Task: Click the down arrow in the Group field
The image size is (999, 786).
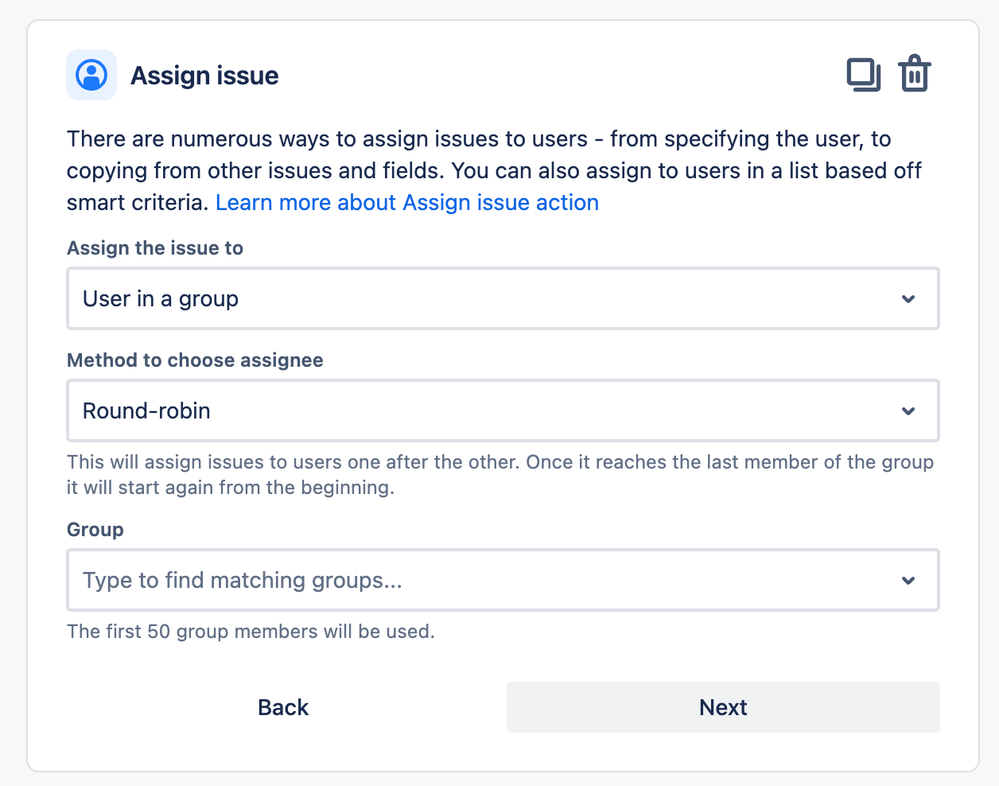Action: coord(908,580)
